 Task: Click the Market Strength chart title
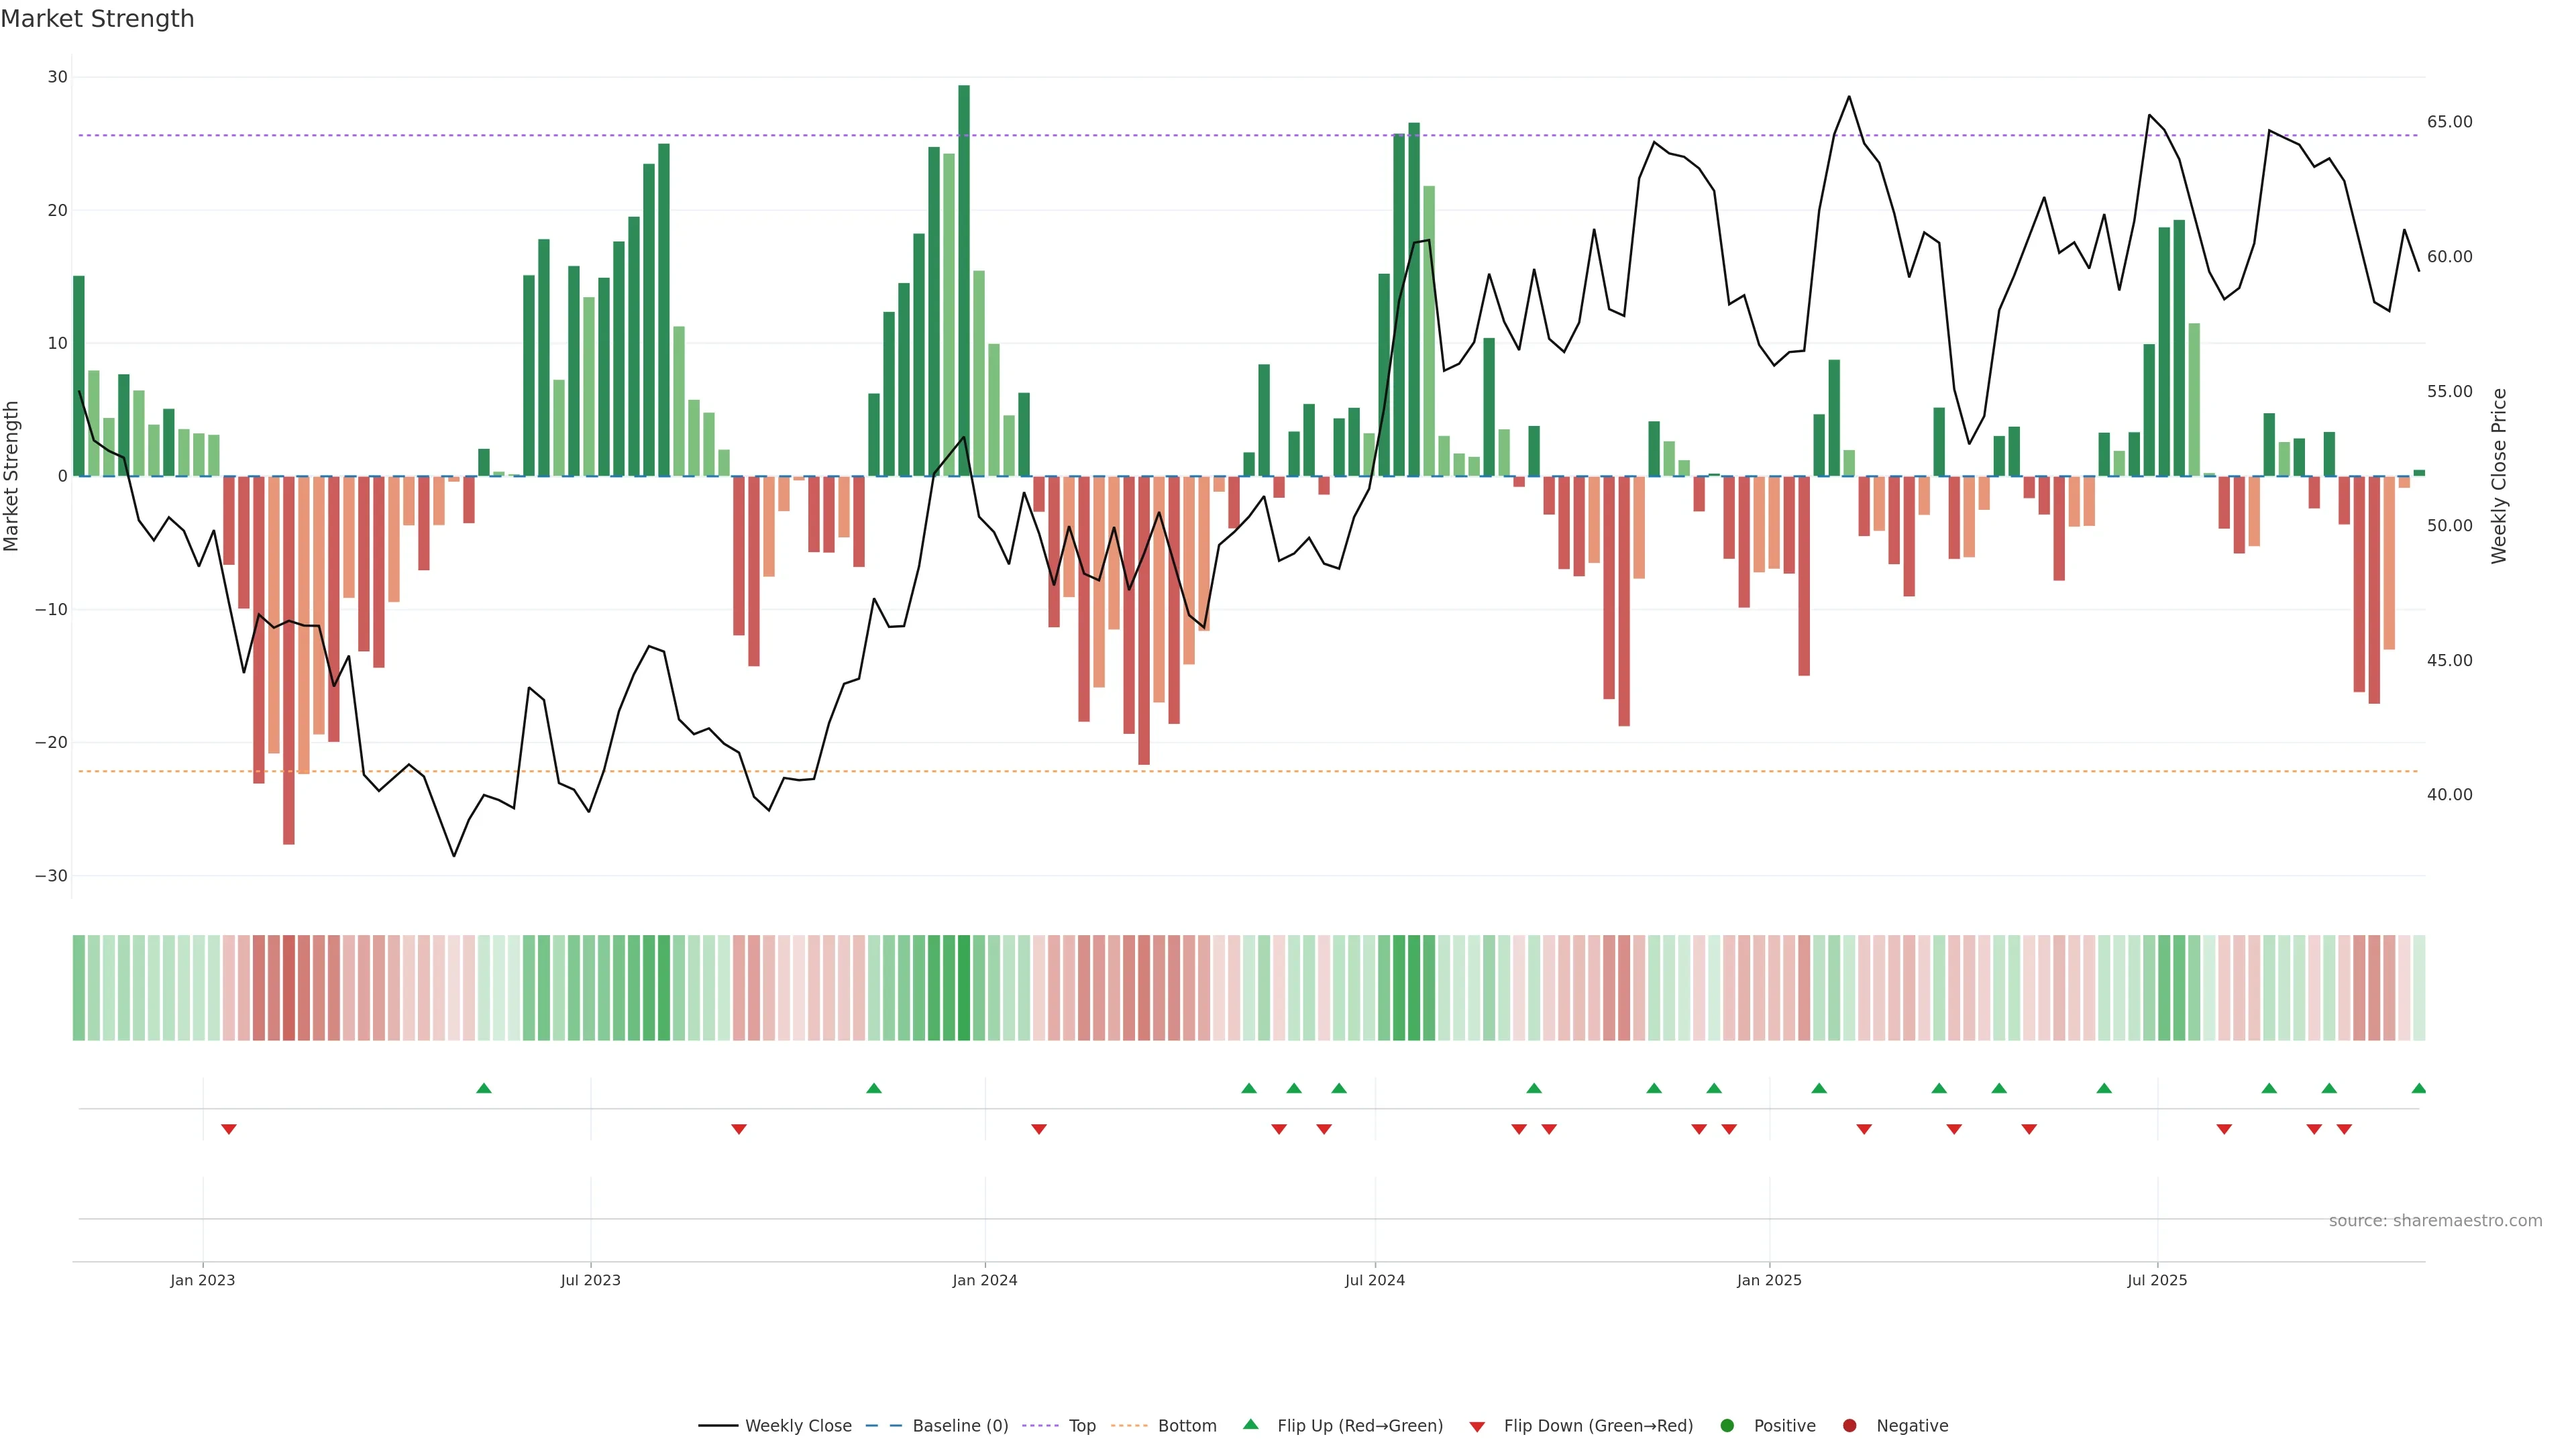97,19
